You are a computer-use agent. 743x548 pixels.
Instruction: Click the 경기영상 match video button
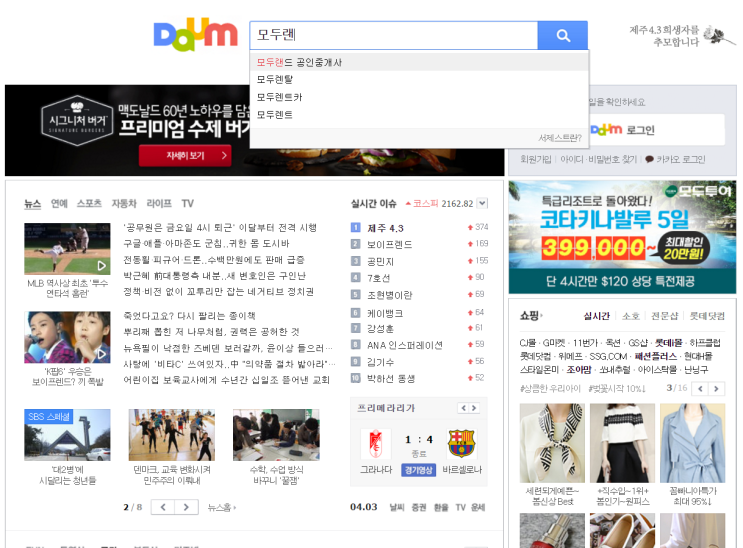pos(418,470)
